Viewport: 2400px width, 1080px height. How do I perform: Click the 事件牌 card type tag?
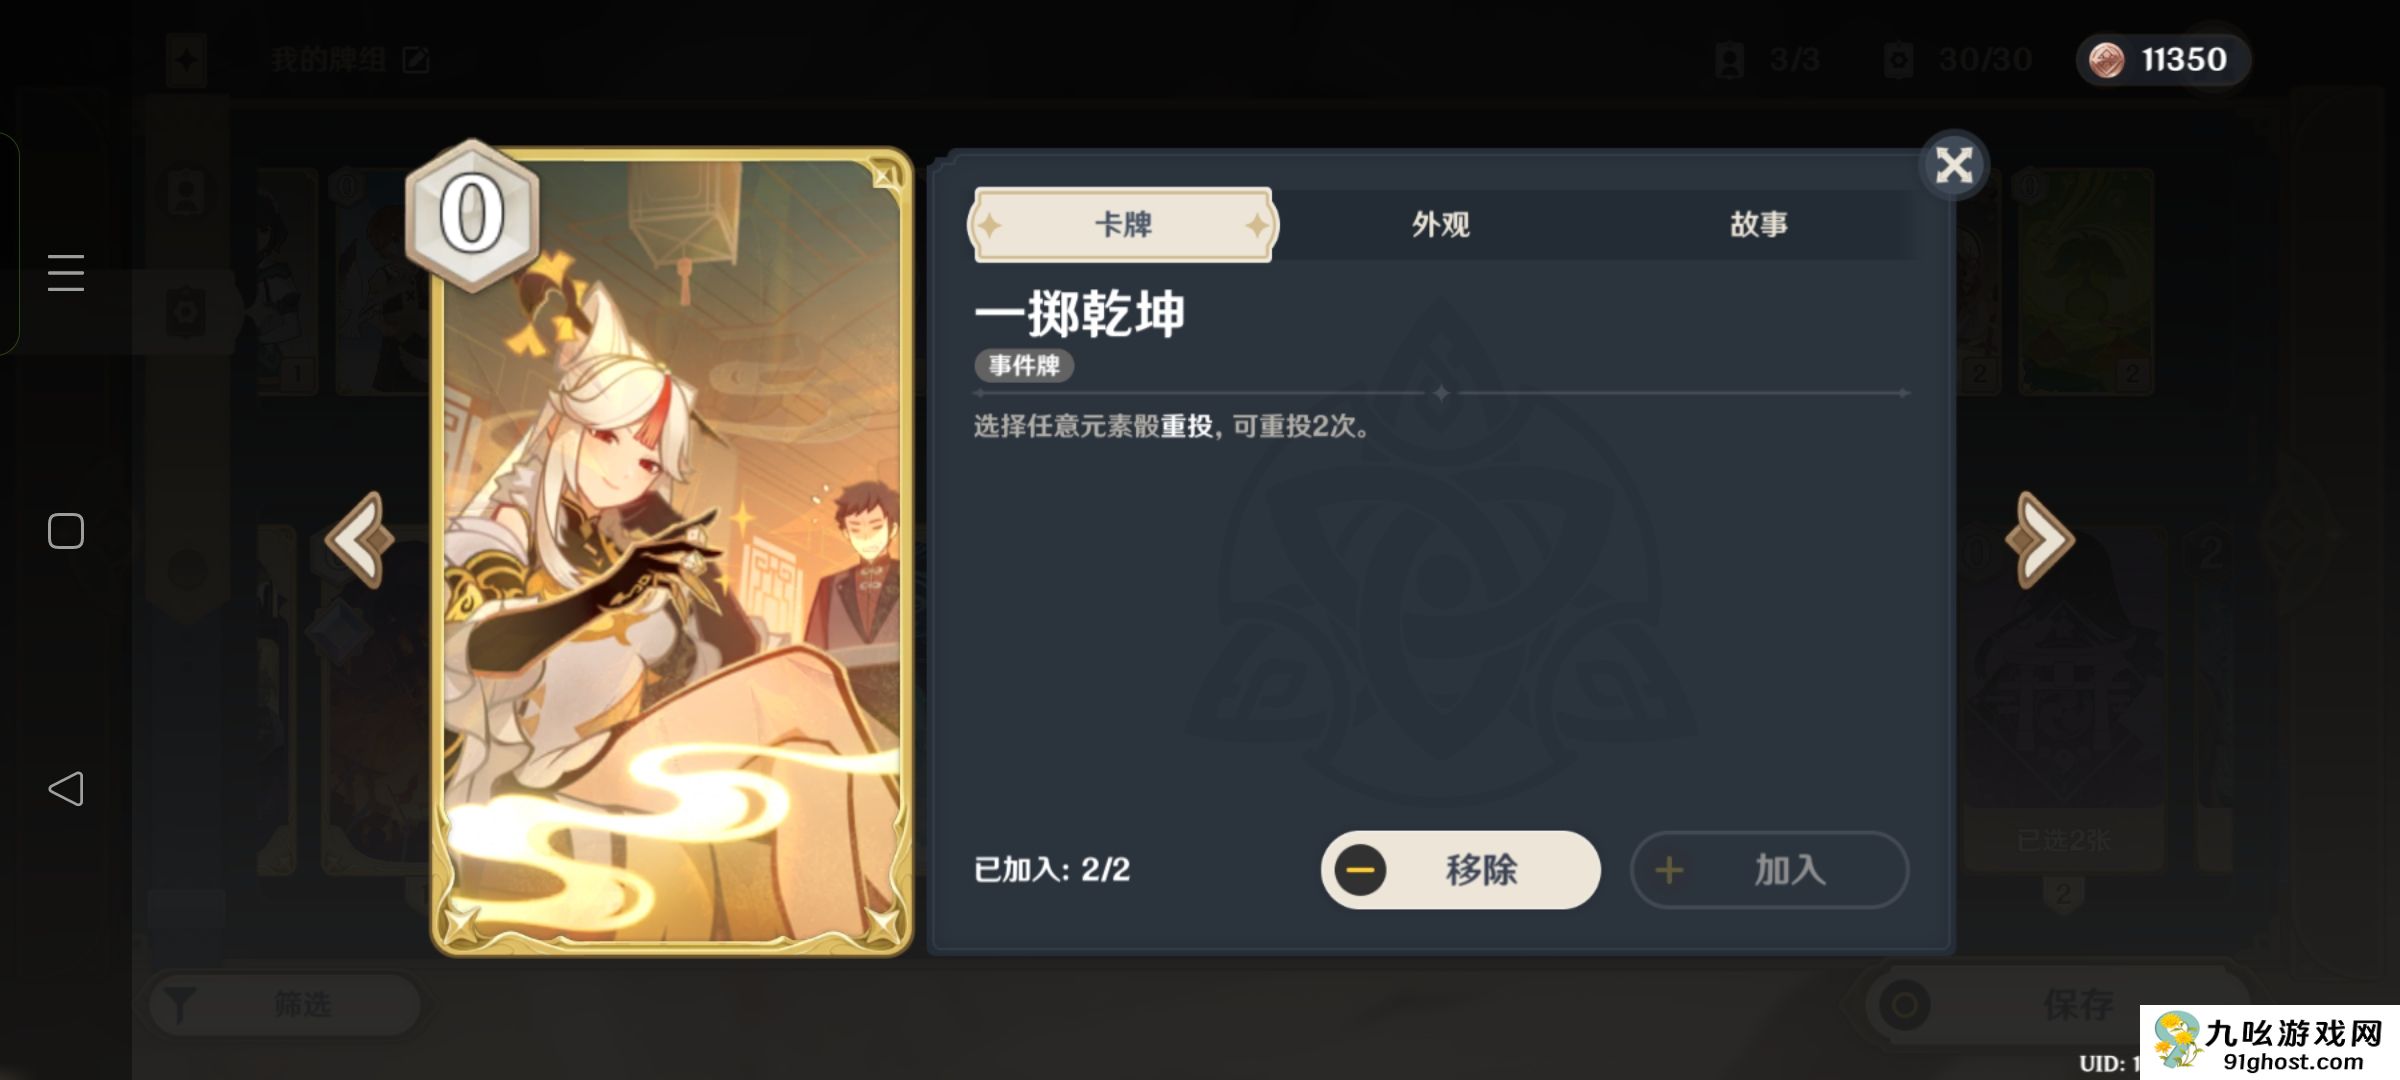[x=1024, y=366]
